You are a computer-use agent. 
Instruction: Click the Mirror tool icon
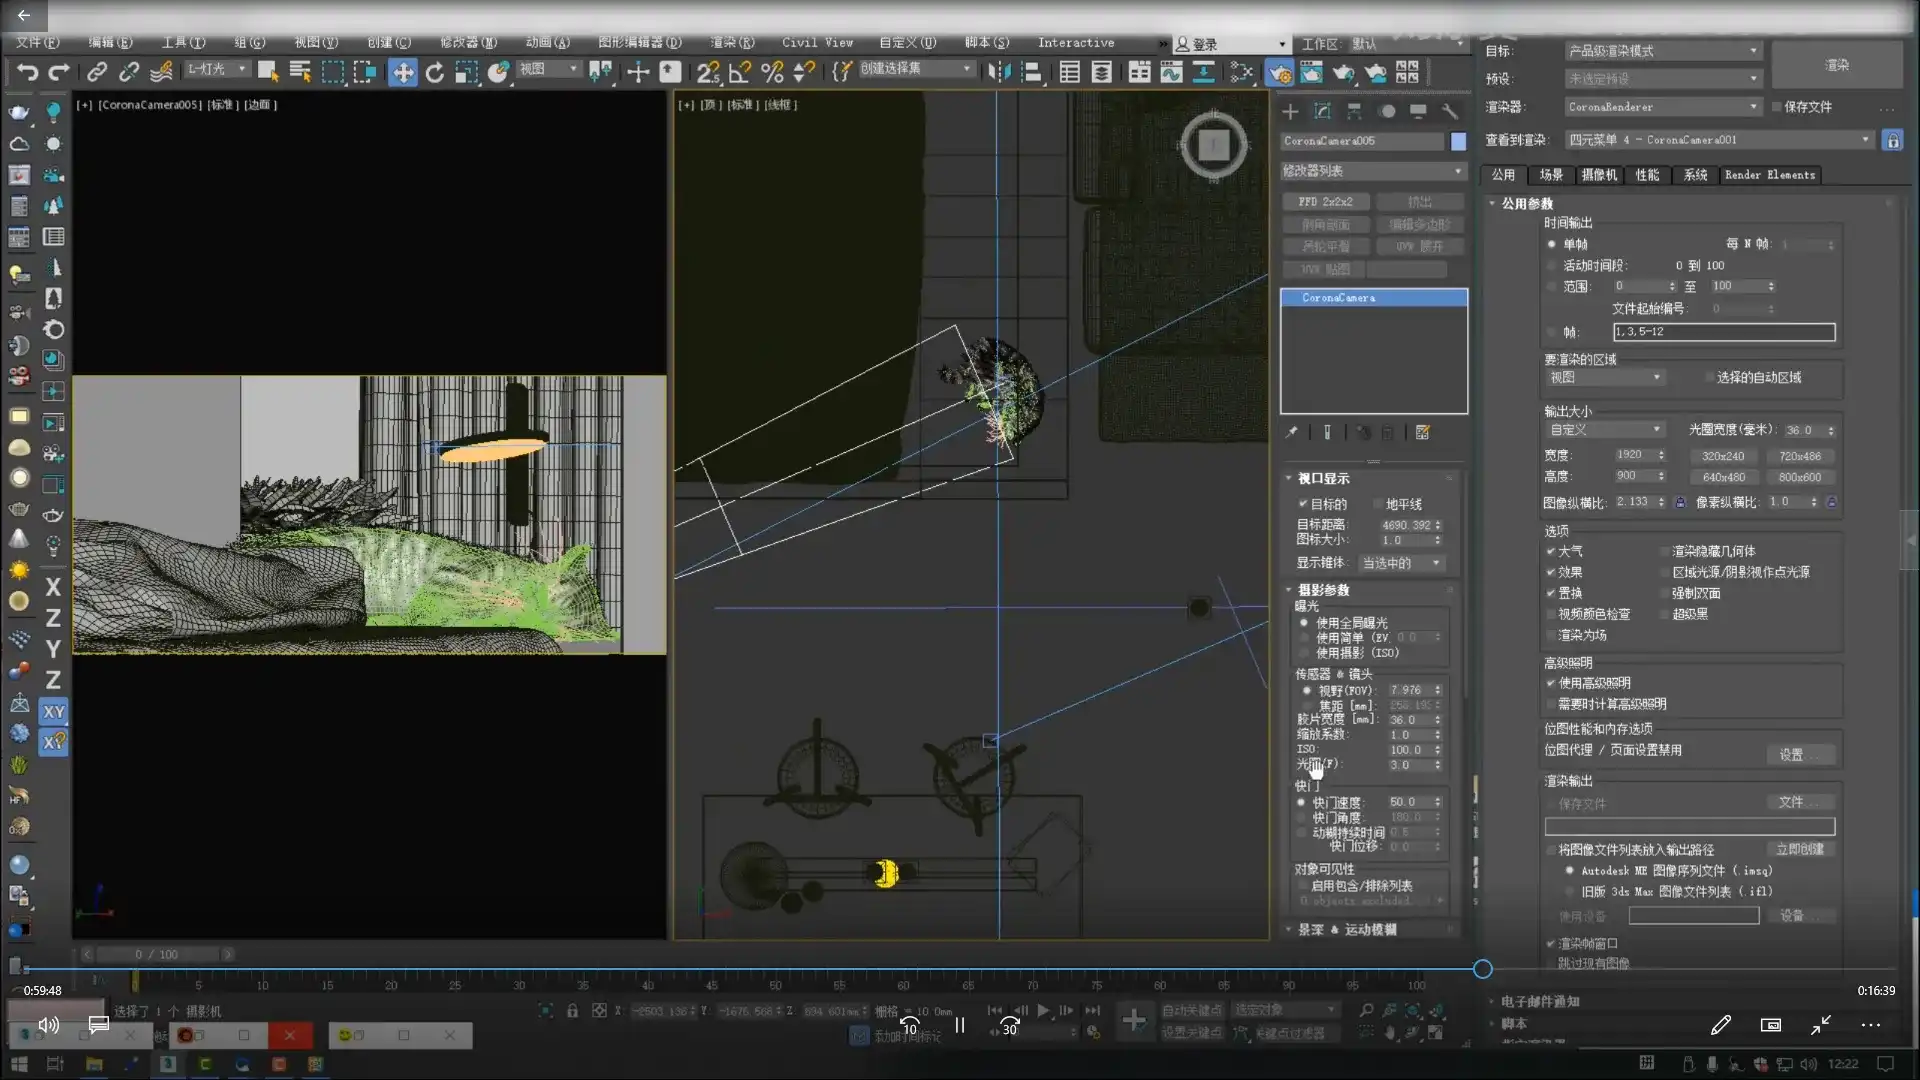[998, 72]
